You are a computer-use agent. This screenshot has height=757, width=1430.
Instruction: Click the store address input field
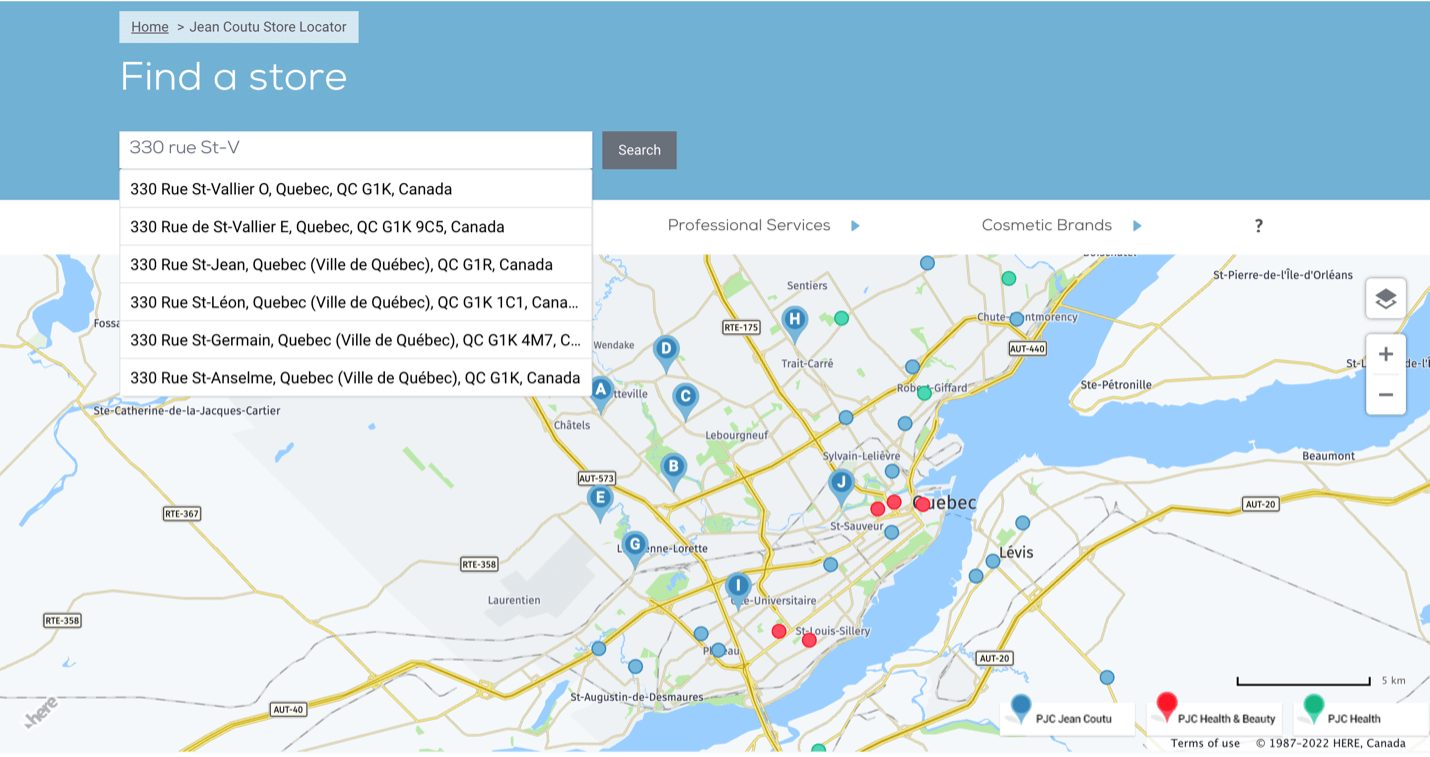pyautogui.click(x=355, y=149)
